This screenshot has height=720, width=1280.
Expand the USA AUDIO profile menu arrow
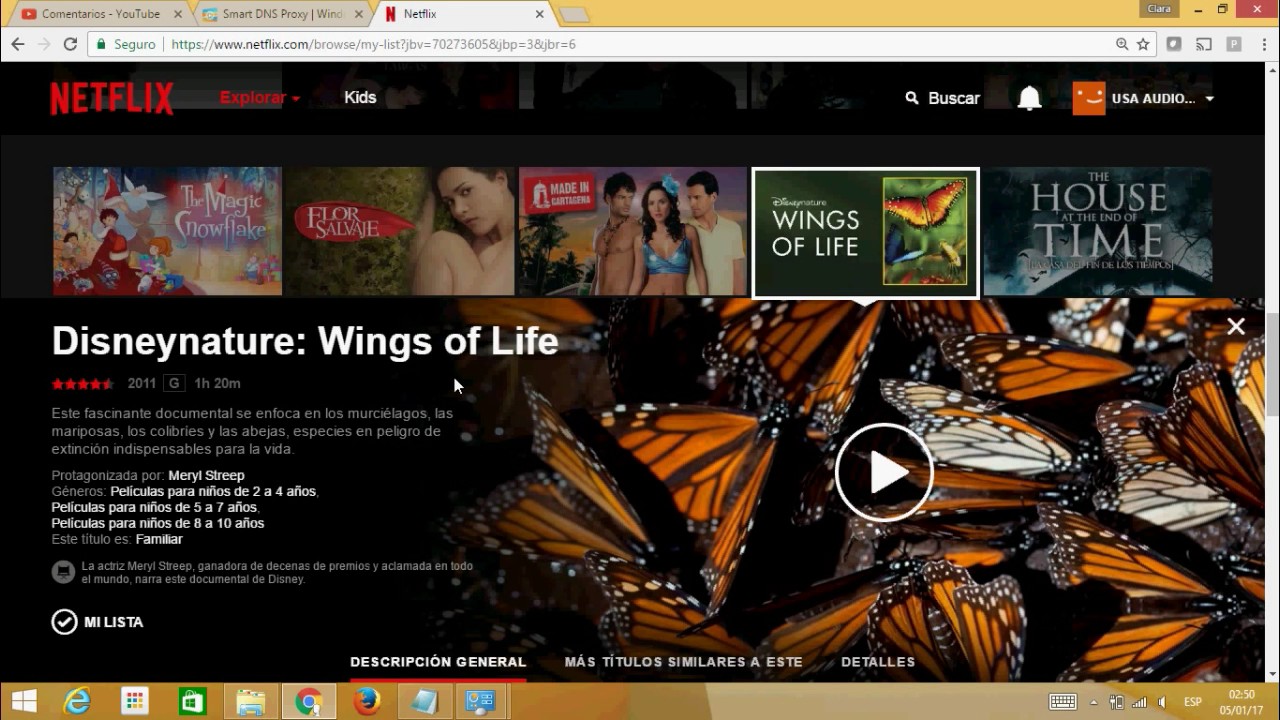coord(1209,98)
